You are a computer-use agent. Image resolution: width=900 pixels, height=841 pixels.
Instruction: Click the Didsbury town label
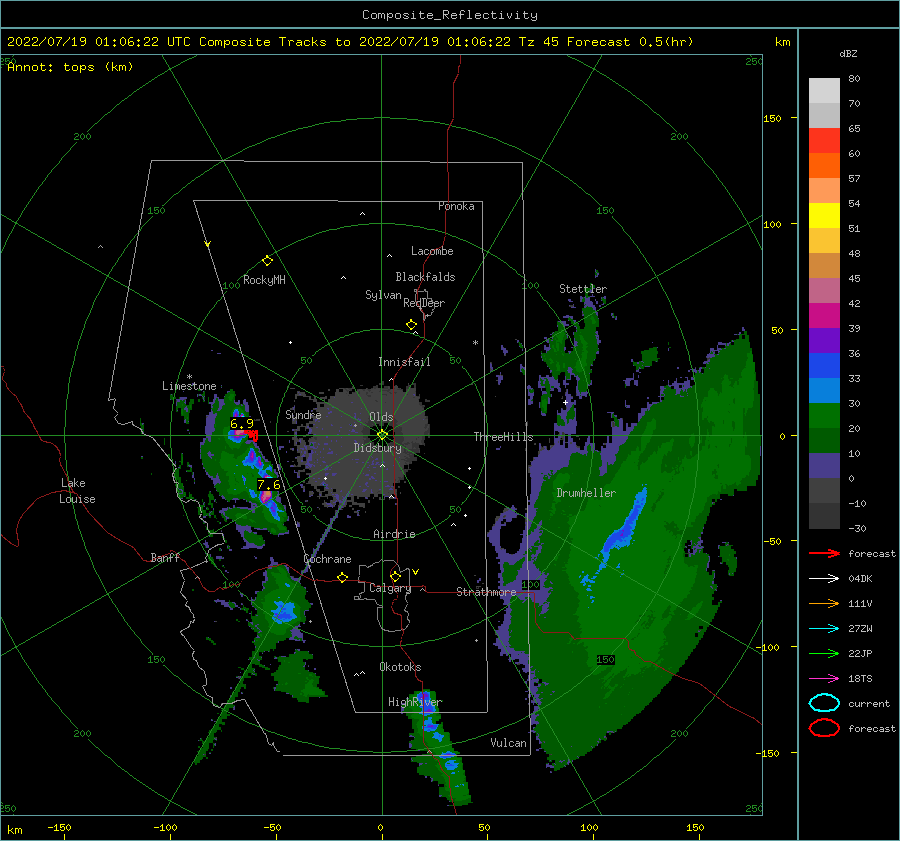(377, 448)
